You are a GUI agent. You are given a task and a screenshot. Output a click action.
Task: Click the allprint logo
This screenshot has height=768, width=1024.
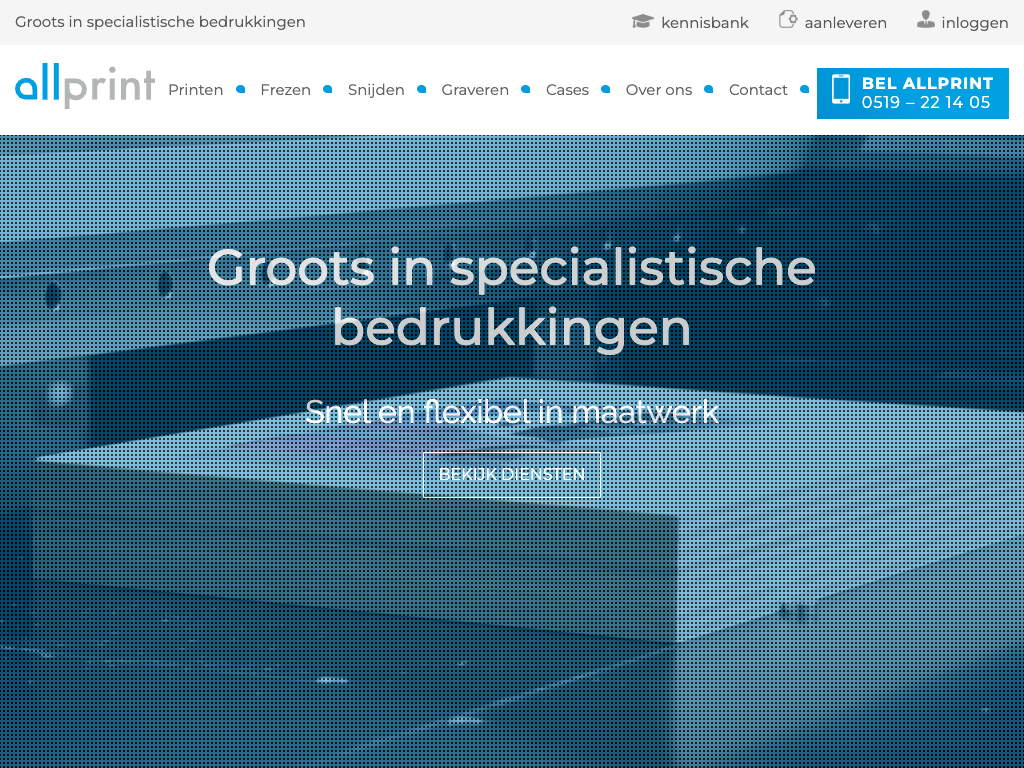pos(85,88)
